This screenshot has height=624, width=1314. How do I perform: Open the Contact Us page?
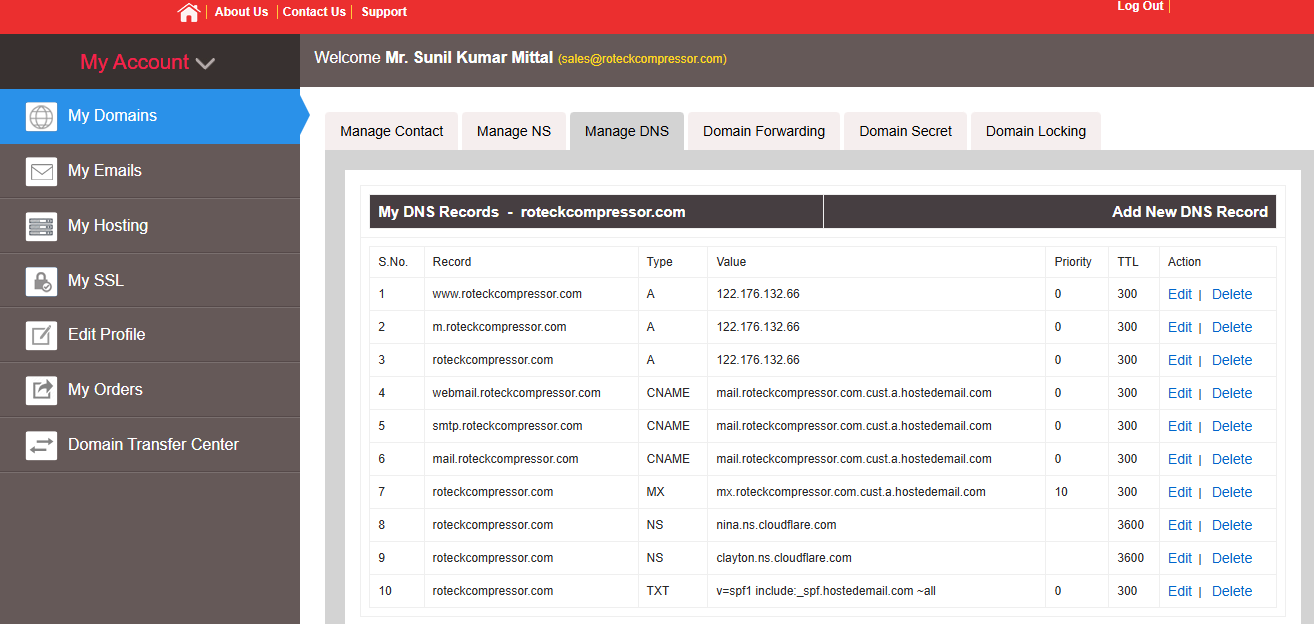(314, 12)
